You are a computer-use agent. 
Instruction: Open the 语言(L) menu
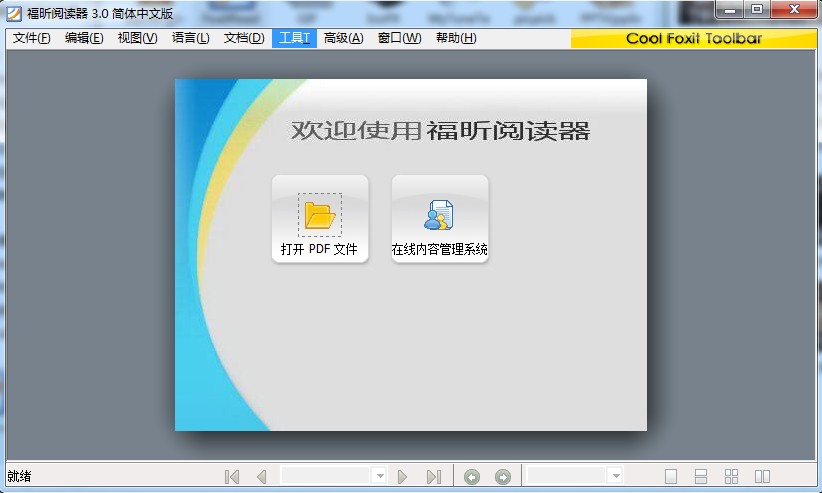[190, 38]
